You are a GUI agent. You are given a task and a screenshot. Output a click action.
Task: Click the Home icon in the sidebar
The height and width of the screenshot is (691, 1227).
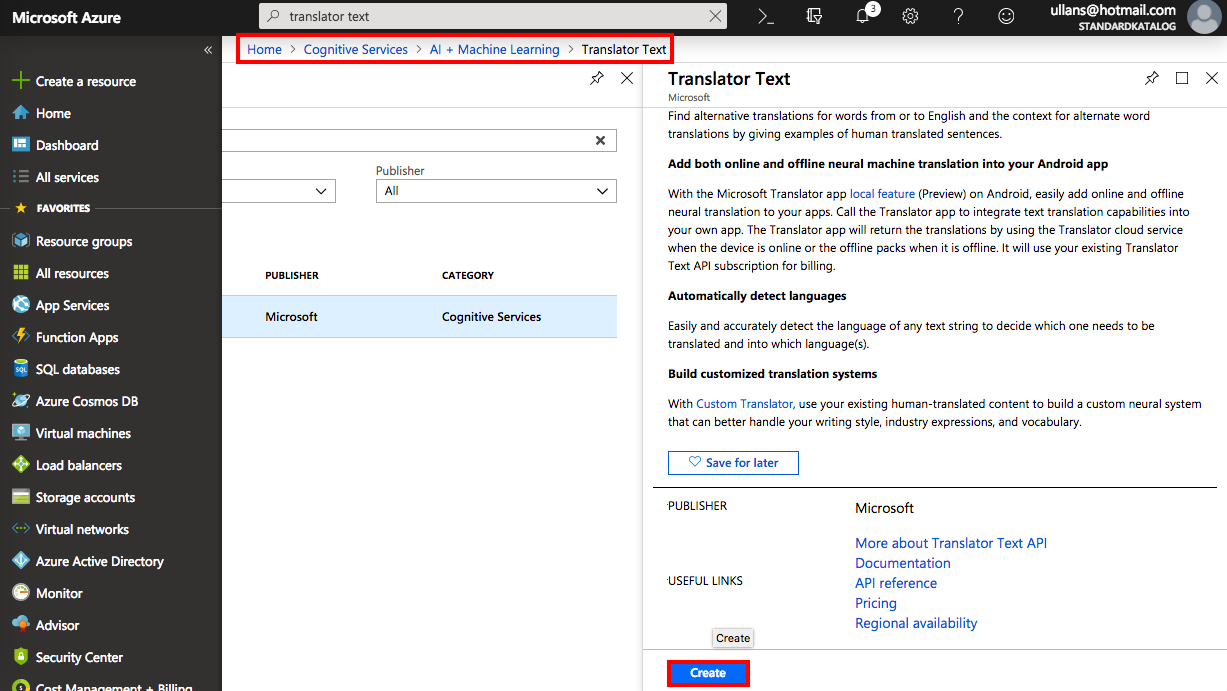[x=20, y=113]
